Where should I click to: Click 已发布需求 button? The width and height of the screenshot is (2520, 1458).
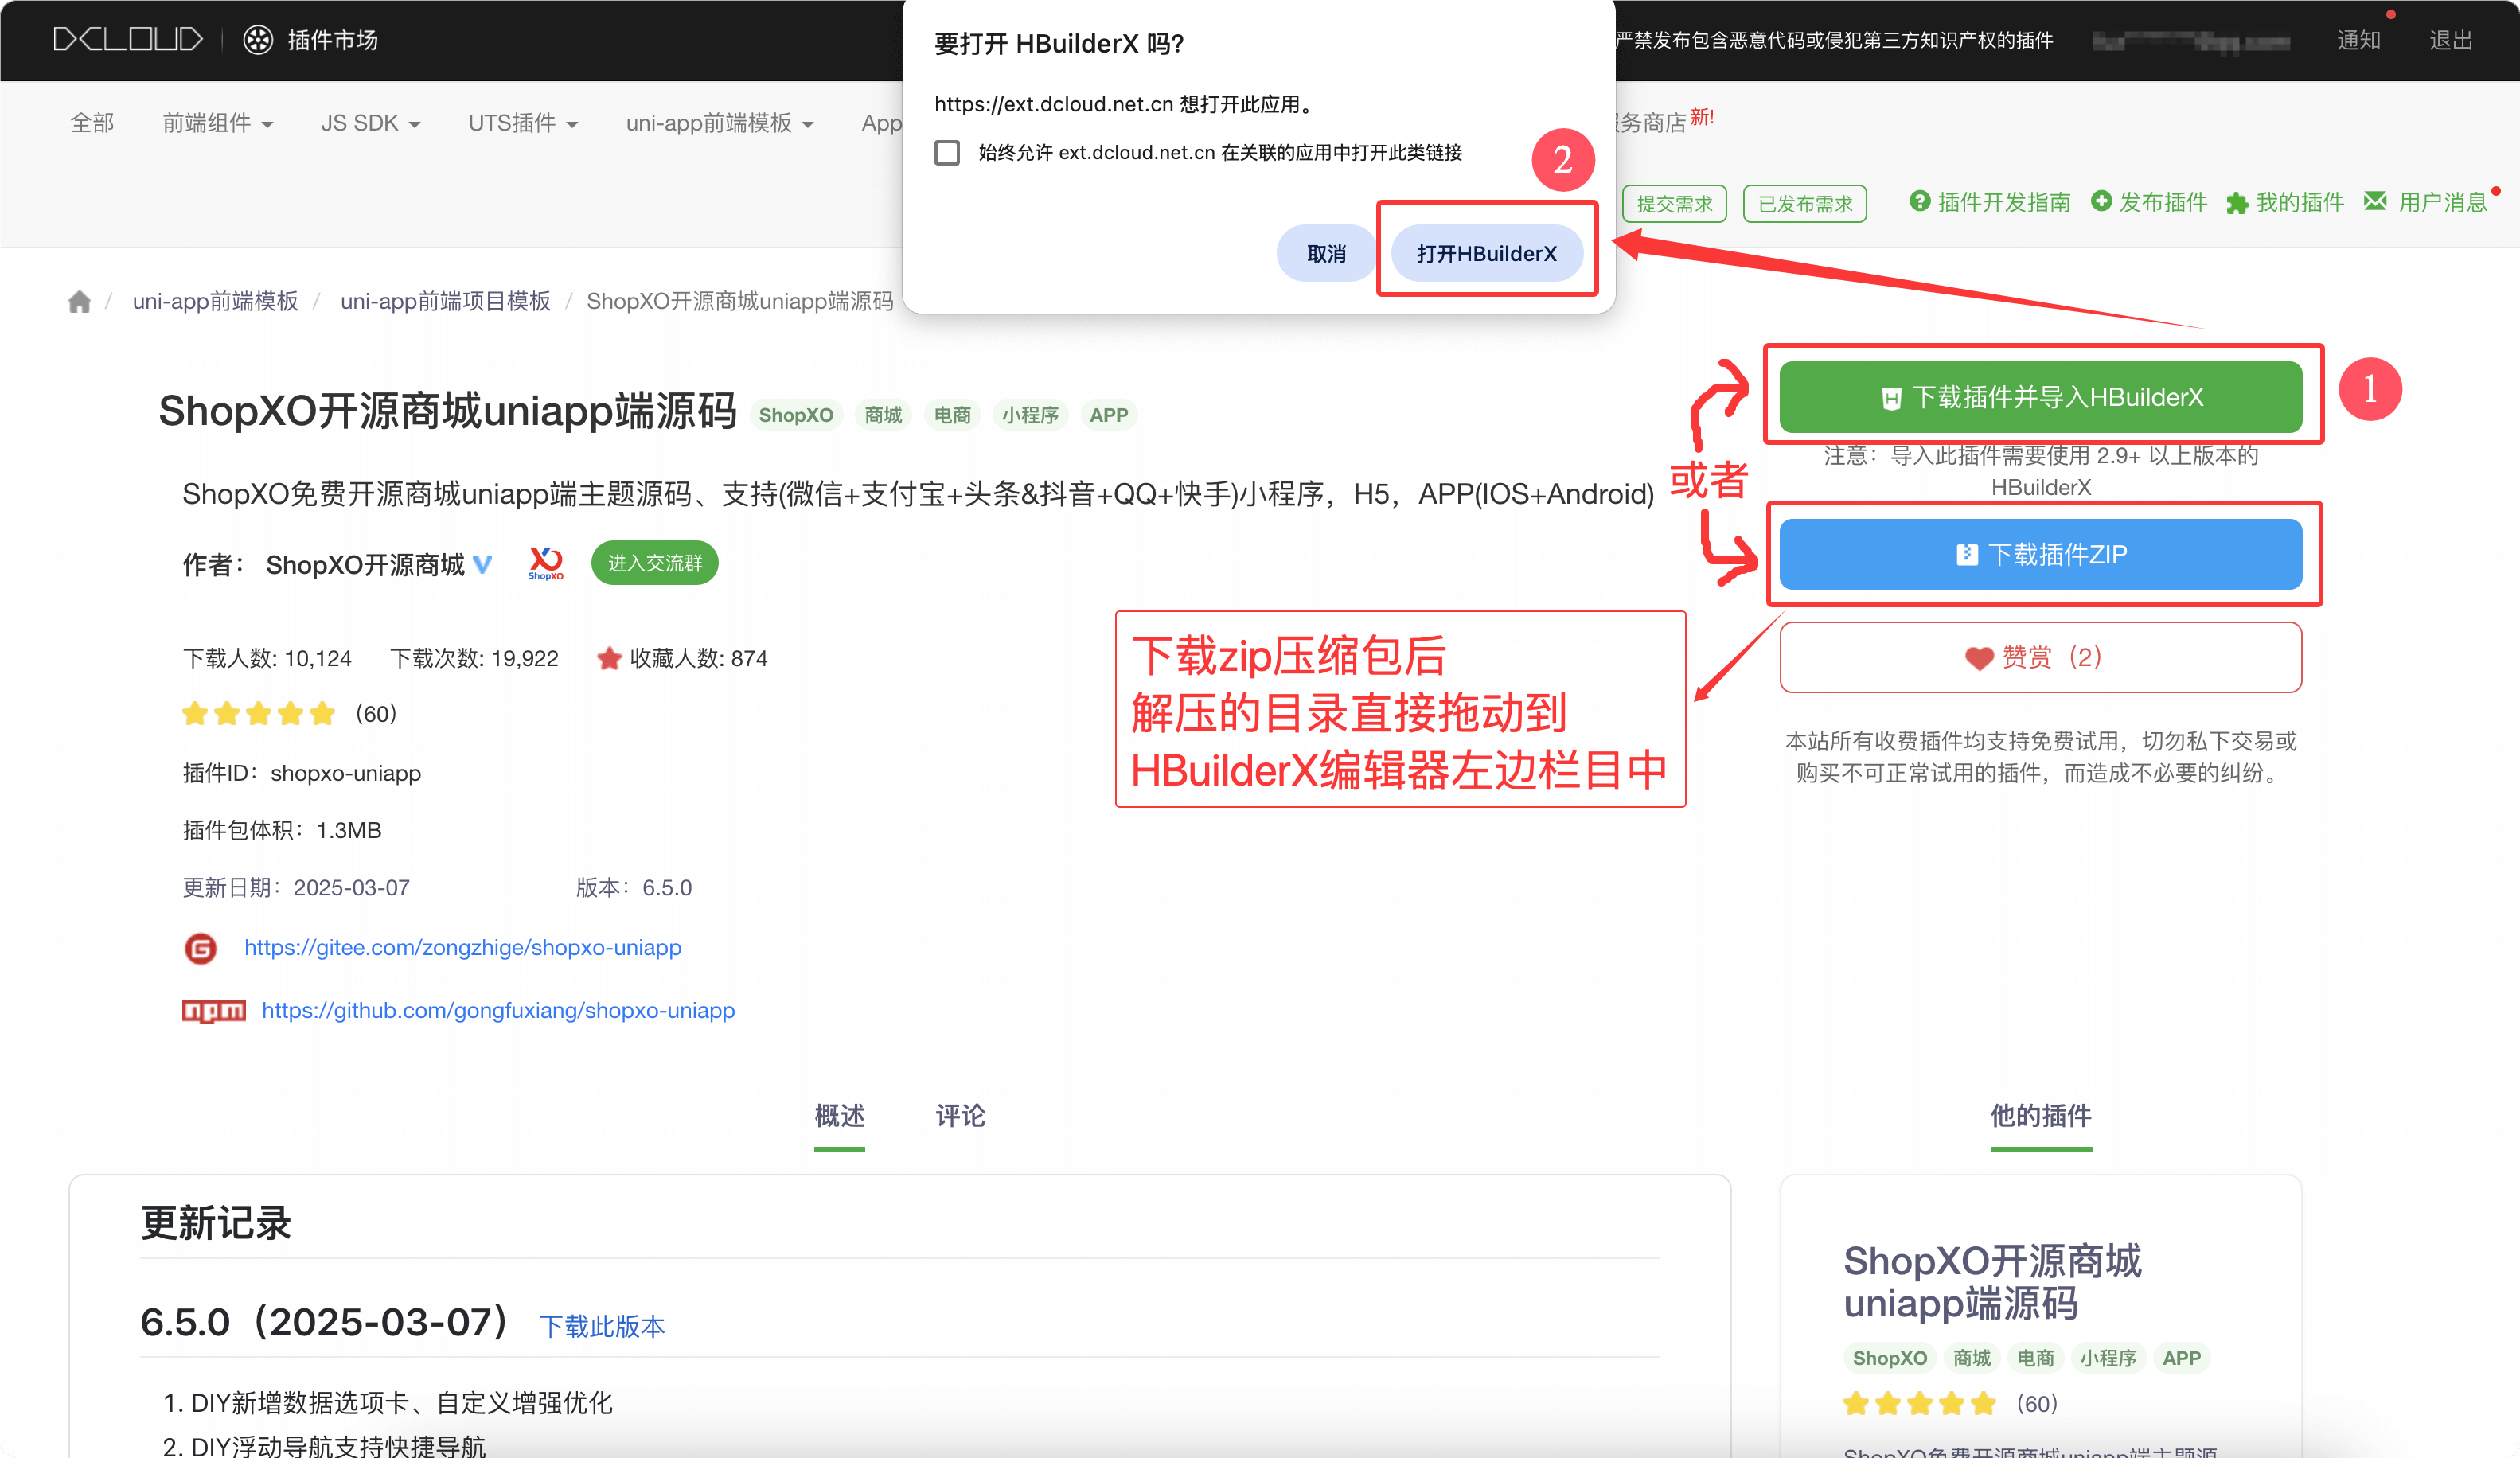point(1805,204)
